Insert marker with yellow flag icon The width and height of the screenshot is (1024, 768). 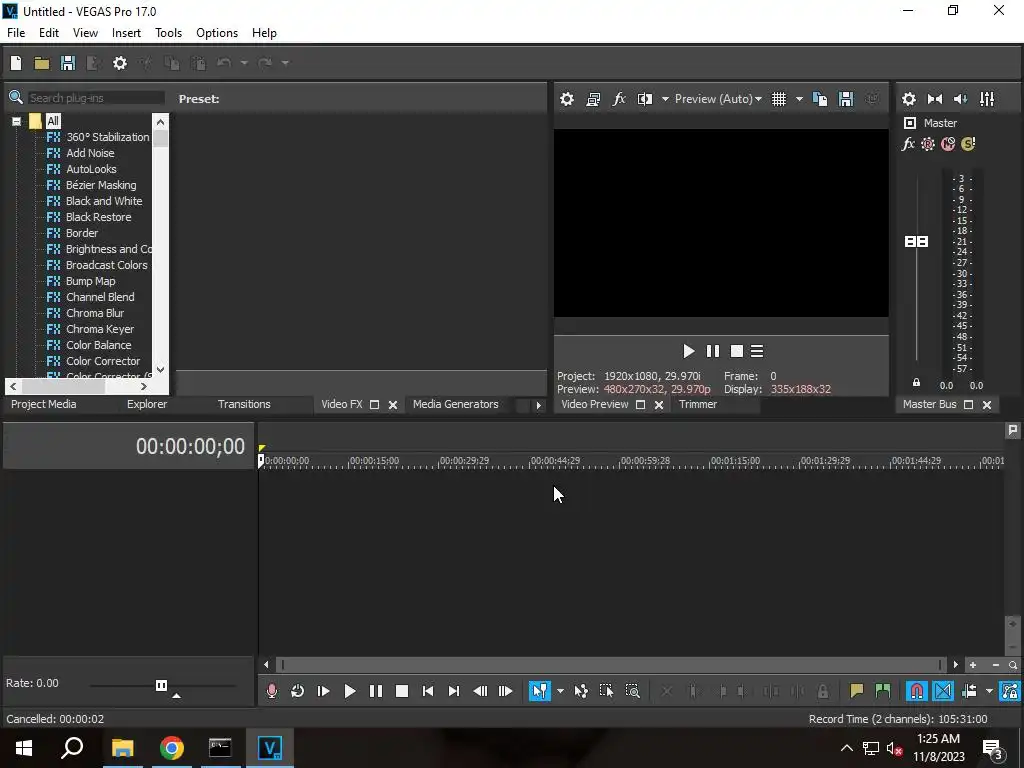coord(856,691)
